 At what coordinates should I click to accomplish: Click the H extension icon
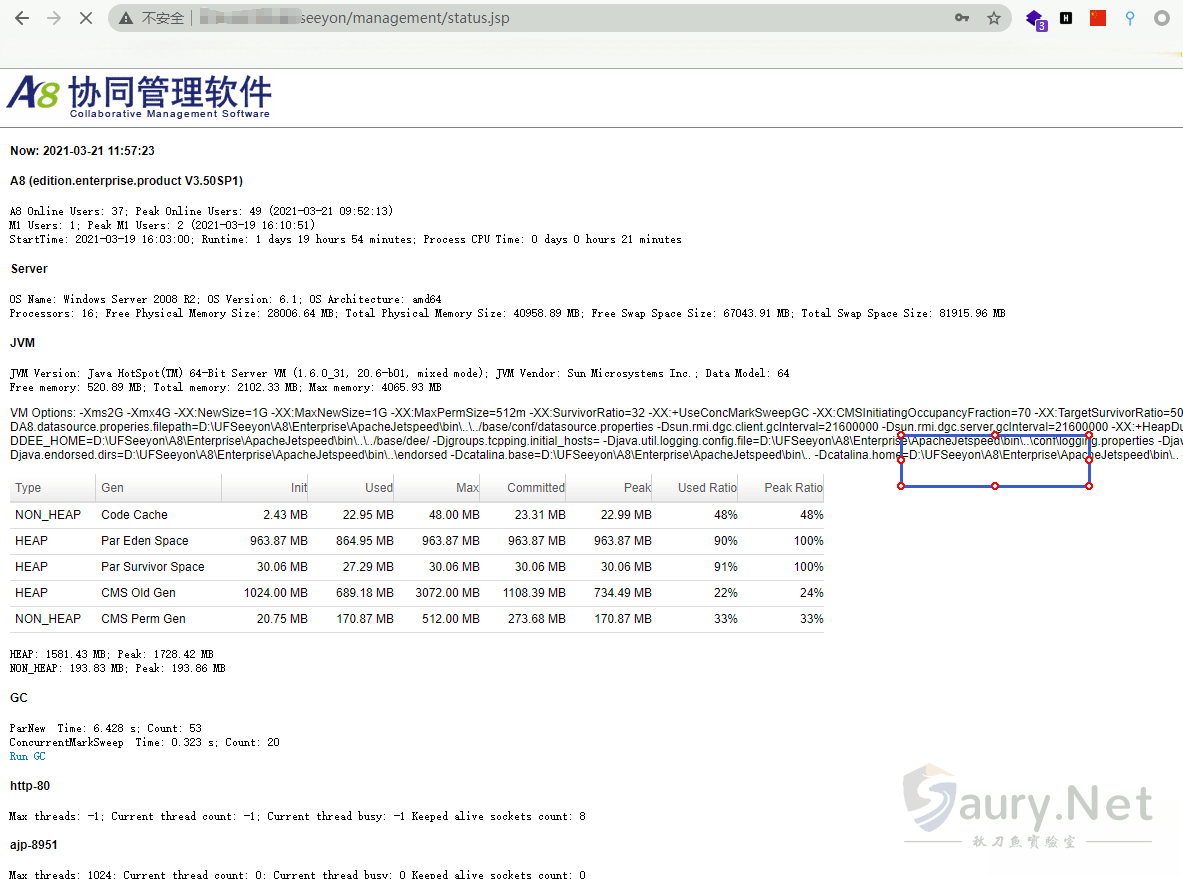click(x=1065, y=18)
